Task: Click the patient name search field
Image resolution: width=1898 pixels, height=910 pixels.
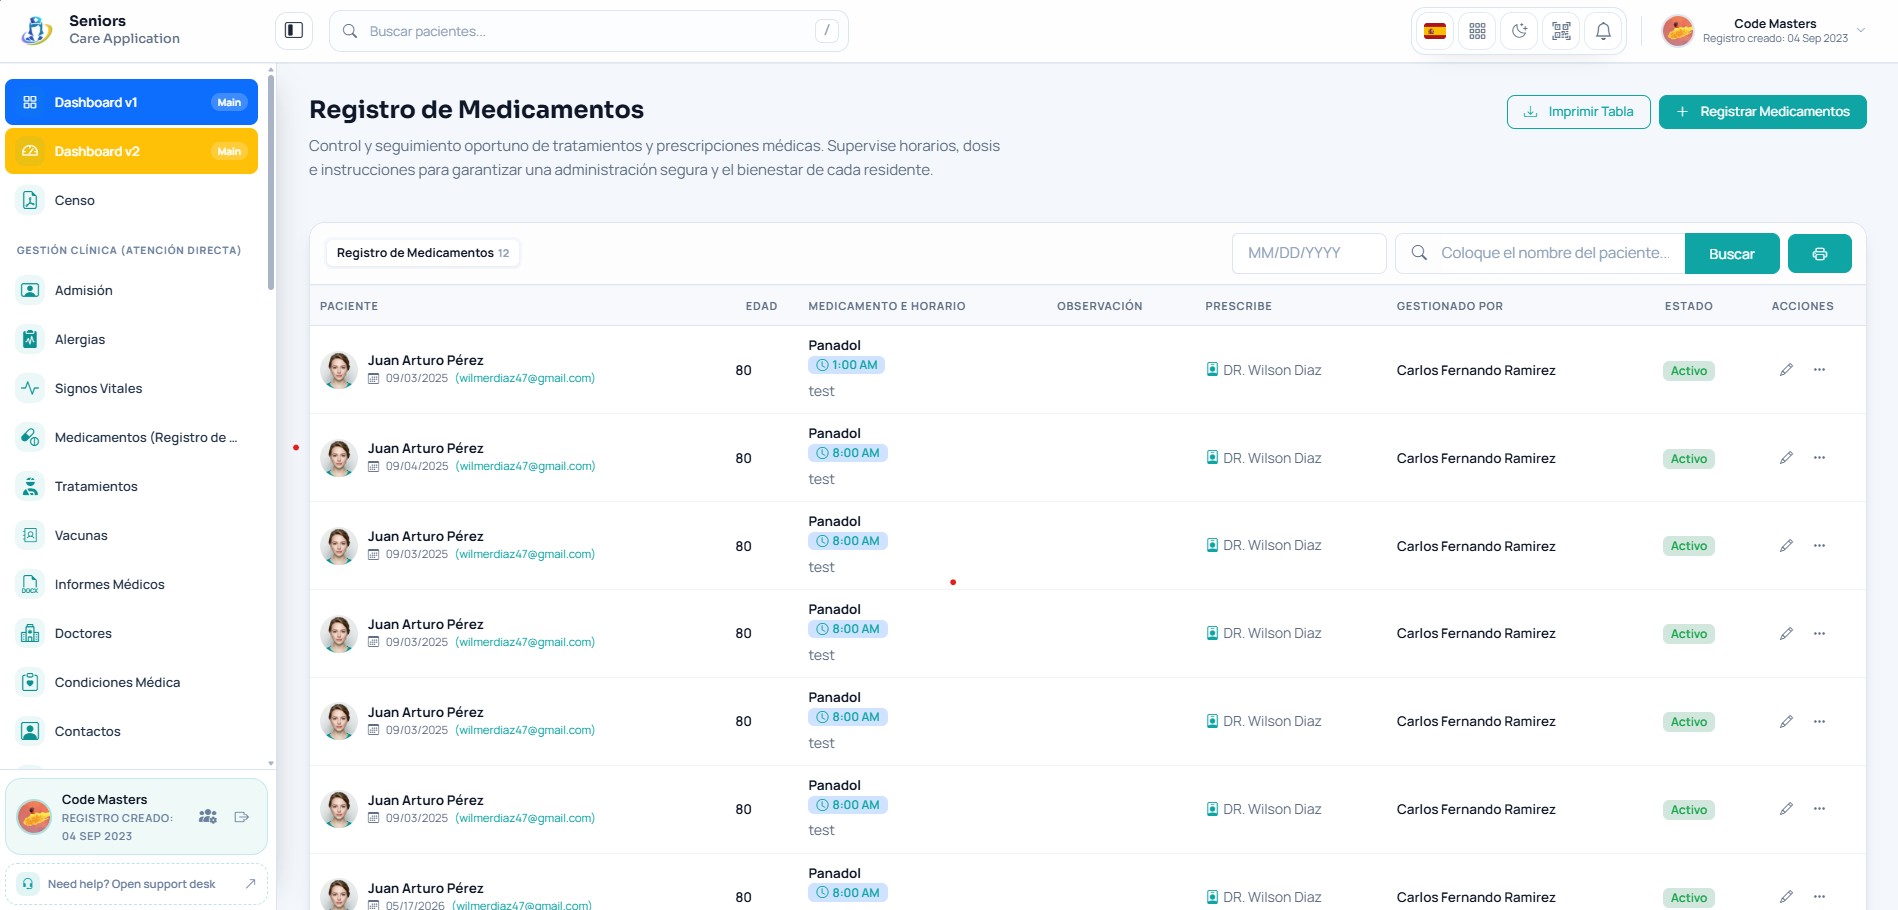Action: [1540, 253]
